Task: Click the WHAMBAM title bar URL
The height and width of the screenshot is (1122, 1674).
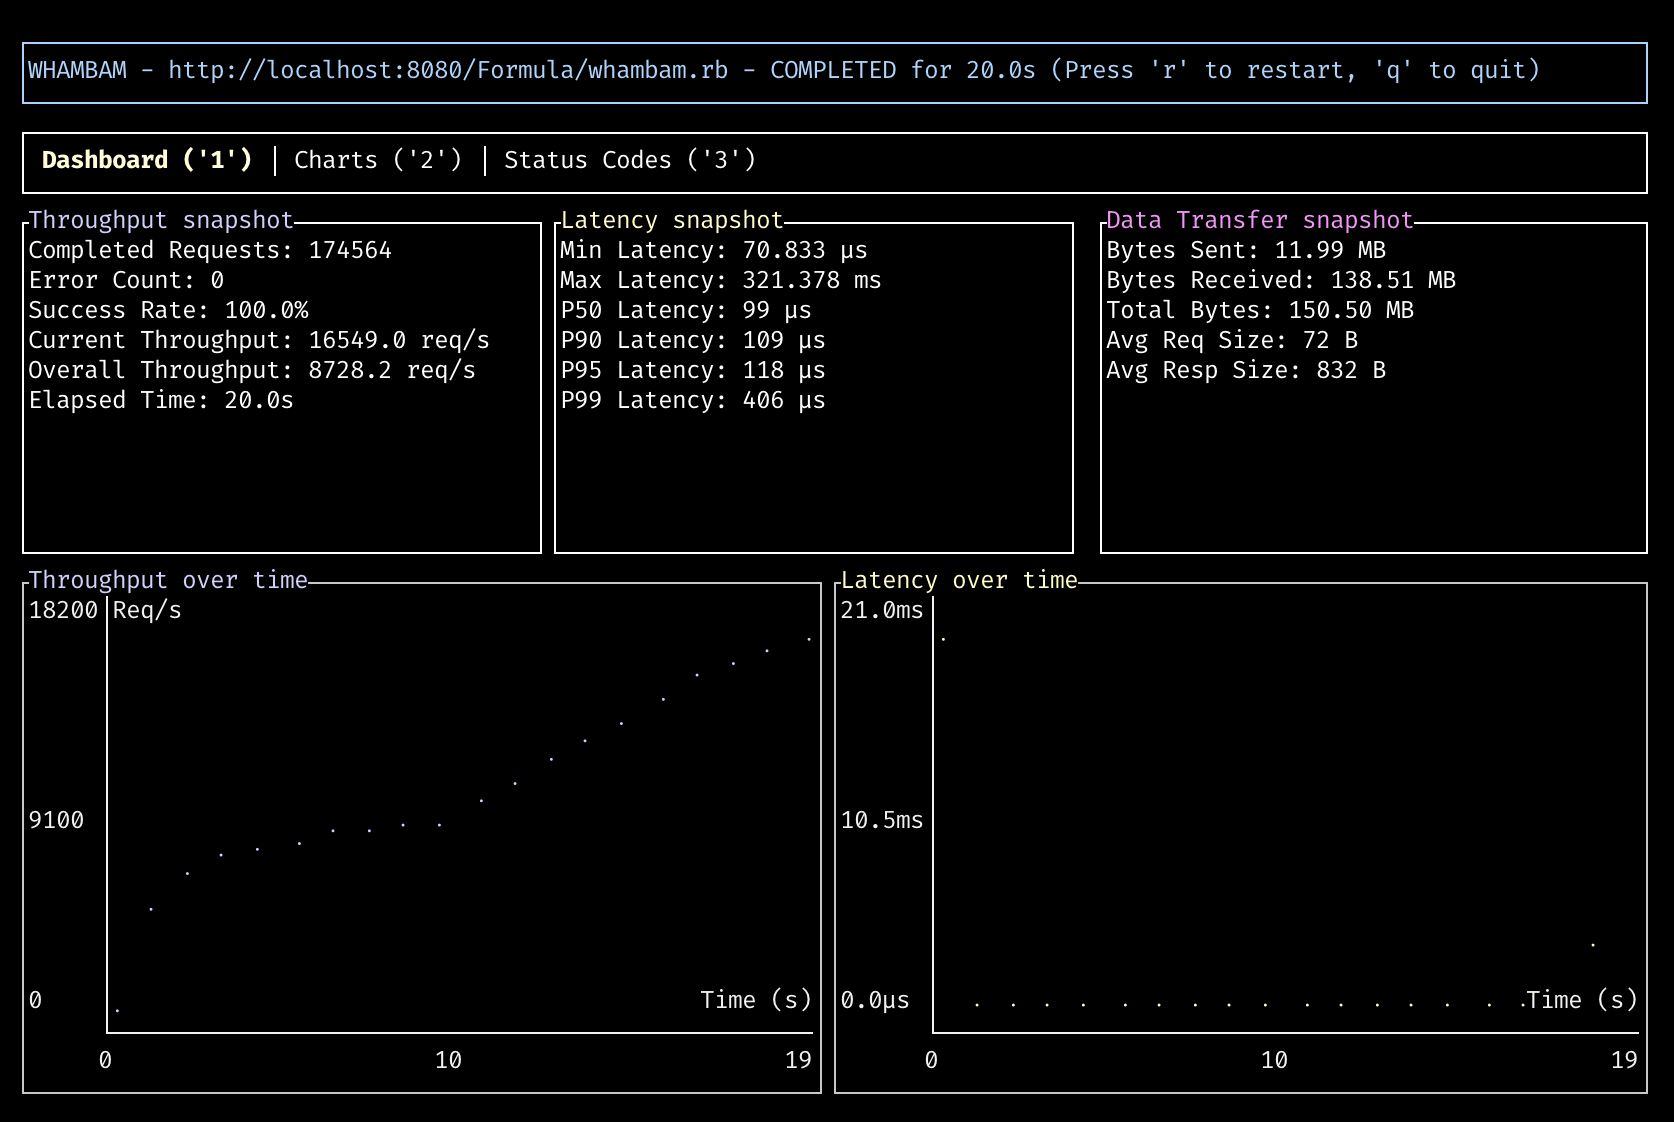Action: [x=448, y=70]
